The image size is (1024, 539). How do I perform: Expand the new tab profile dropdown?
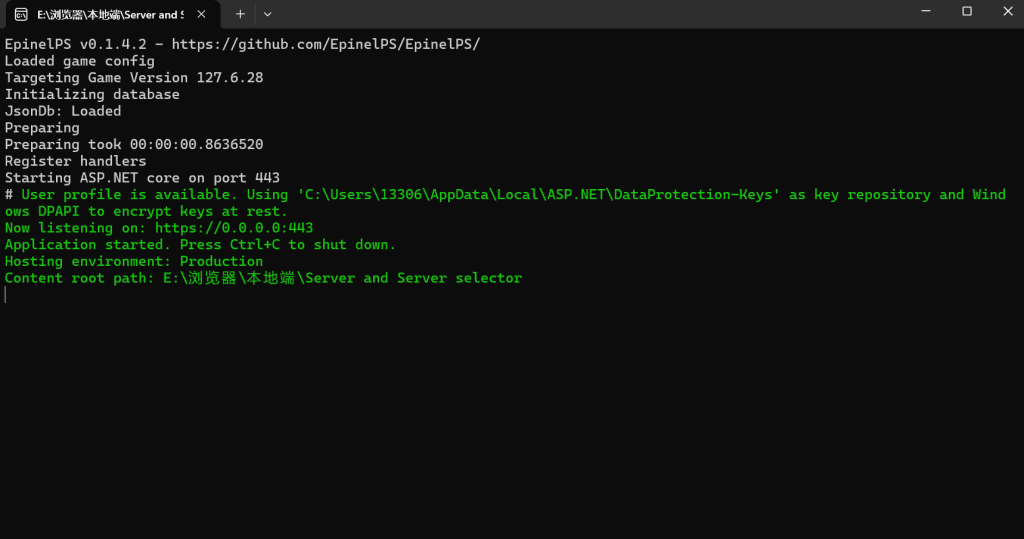267,14
